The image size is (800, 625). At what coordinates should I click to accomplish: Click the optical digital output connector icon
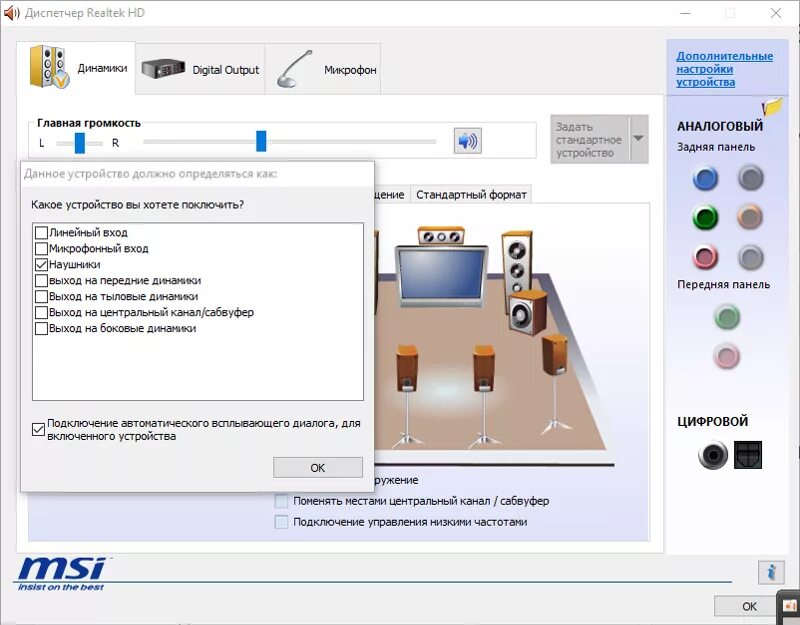tap(748, 455)
